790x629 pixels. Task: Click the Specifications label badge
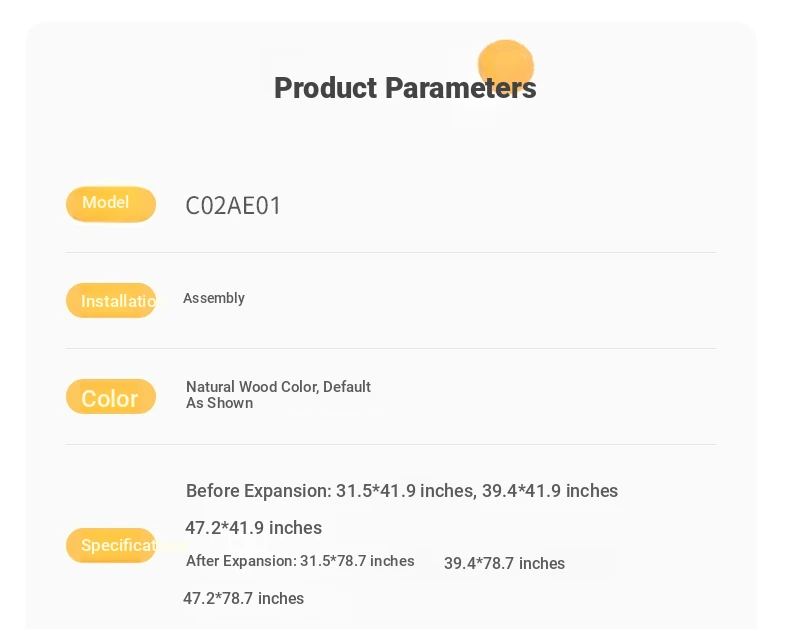pos(111,545)
